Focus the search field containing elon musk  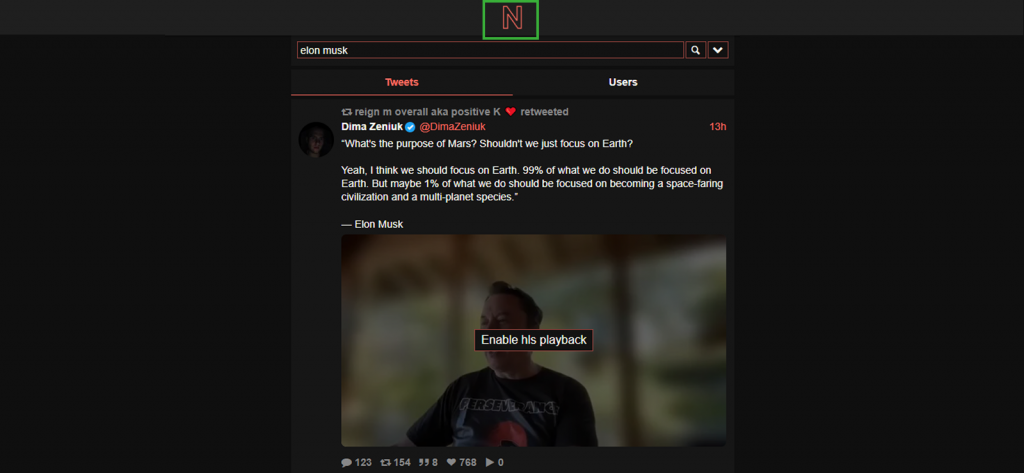(490, 50)
